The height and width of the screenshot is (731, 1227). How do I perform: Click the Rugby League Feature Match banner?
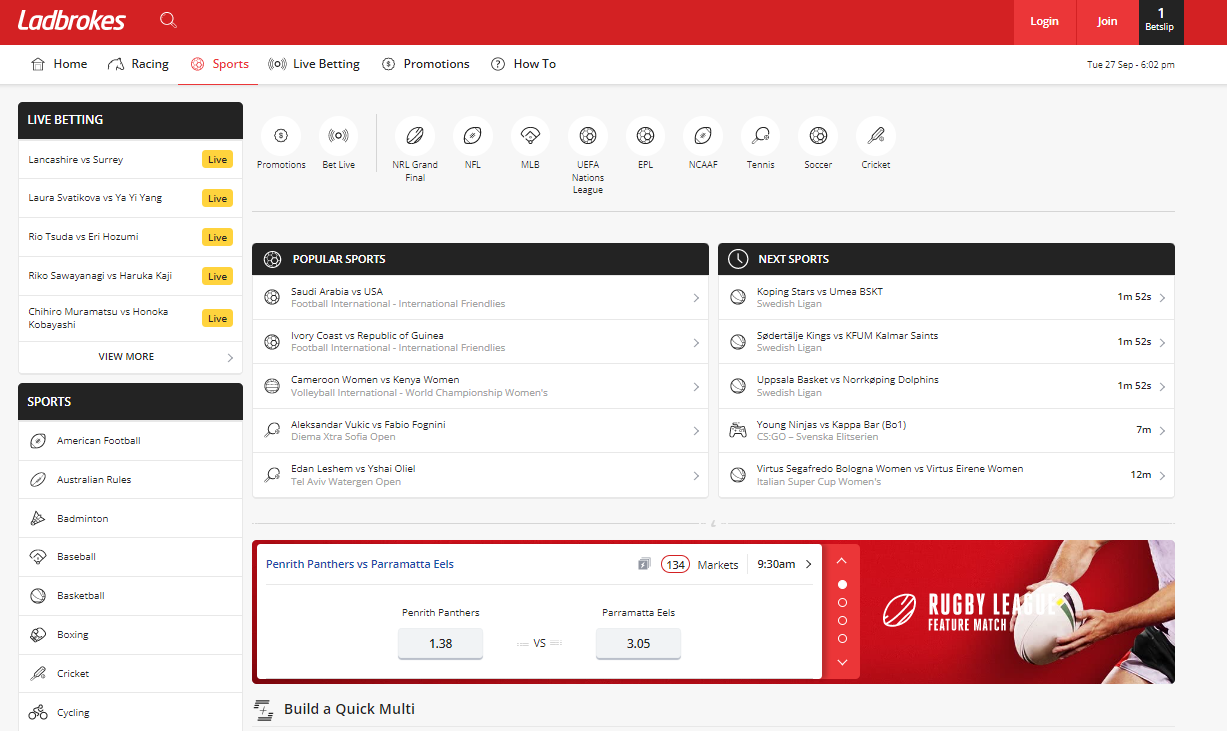click(x=1017, y=612)
